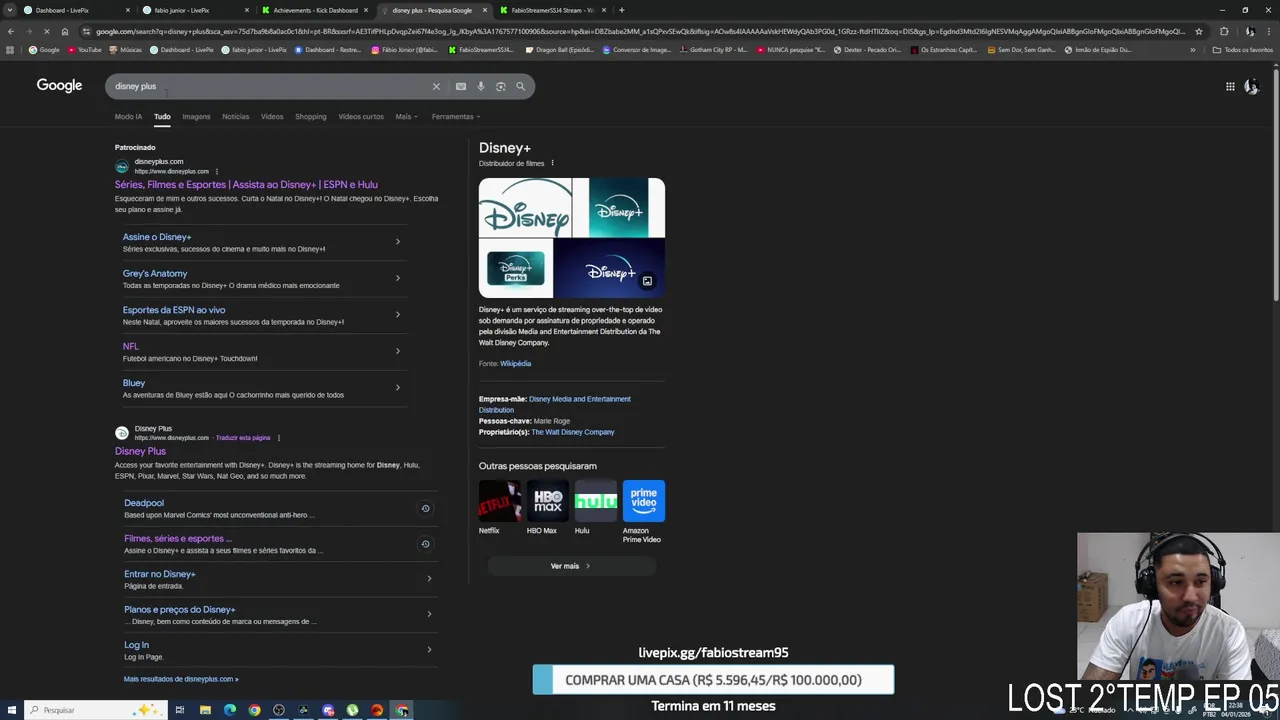The image size is (1280, 720).
Task: Click the Windows taskbar Pesquisar search box
Action: click(95, 710)
